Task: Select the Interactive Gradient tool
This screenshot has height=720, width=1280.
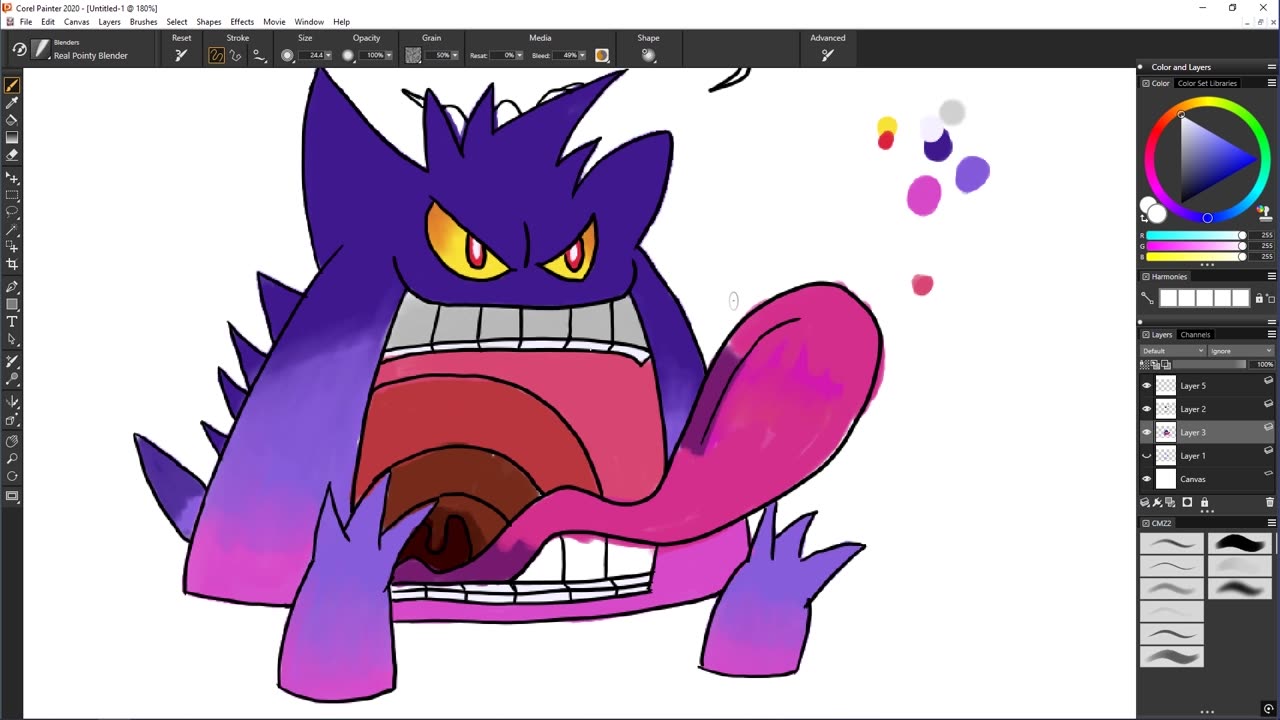Action: click(12, 137)
